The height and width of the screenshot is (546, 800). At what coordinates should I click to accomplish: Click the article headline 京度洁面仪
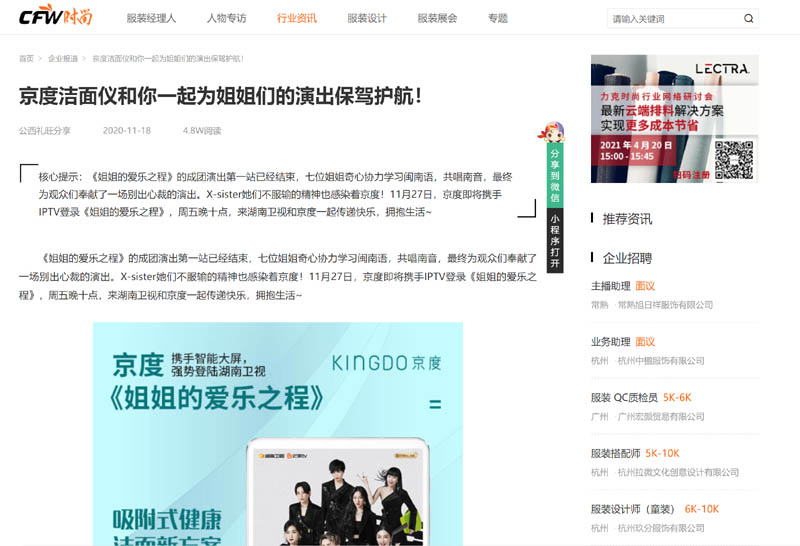pyautogui.click(x=220, y=96)
